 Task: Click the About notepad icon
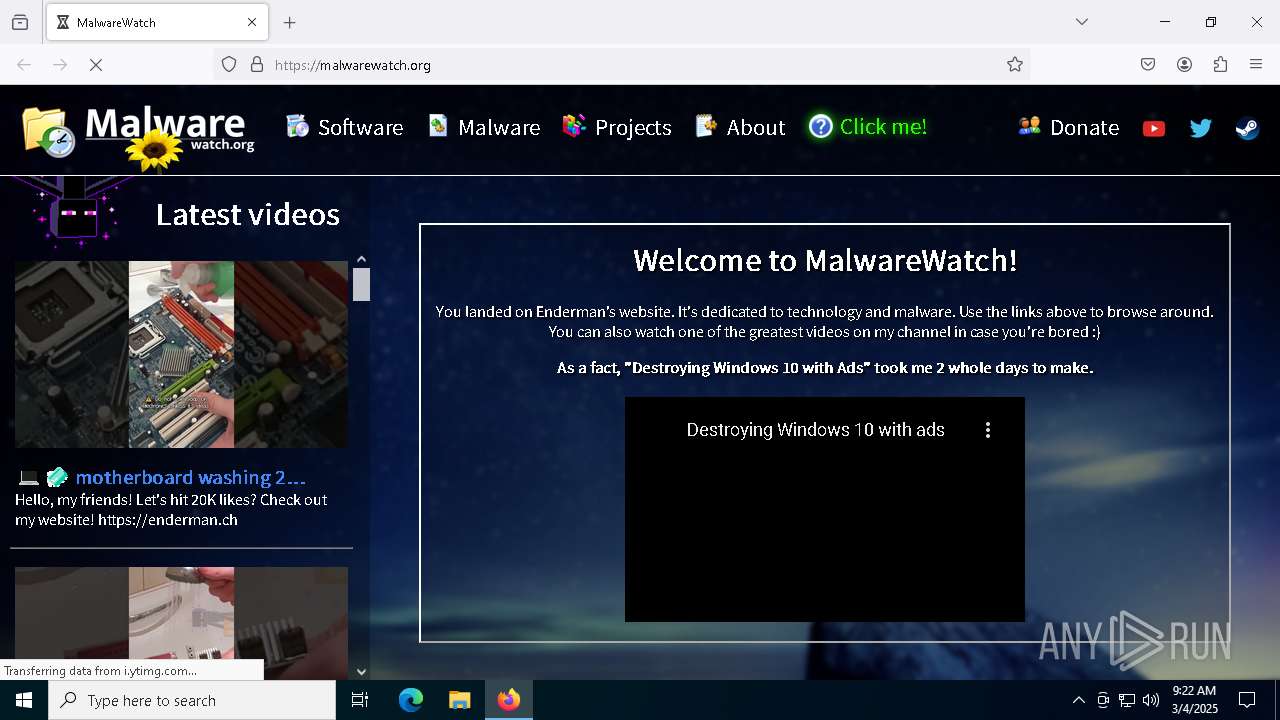tap(706, 126)
